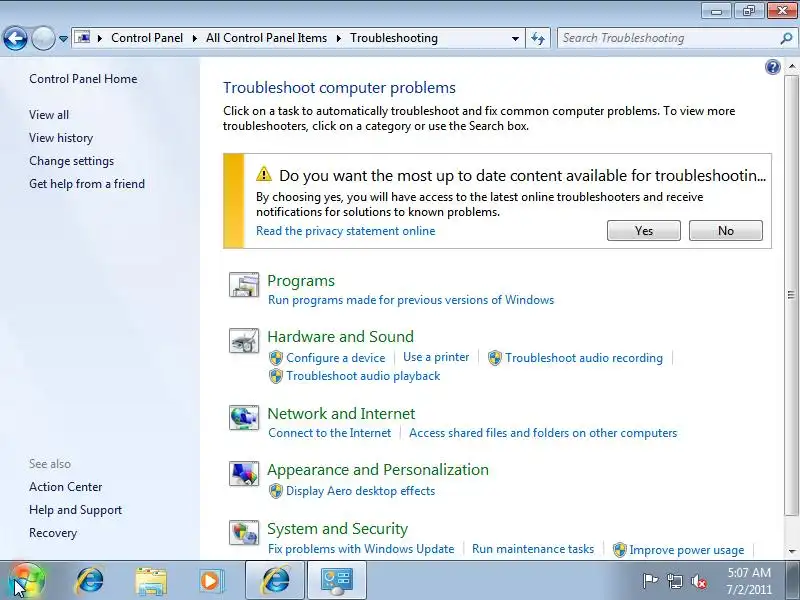Click the magnifier search icon
Viewport: 800px width, 600px height.
tap(786, 38)
